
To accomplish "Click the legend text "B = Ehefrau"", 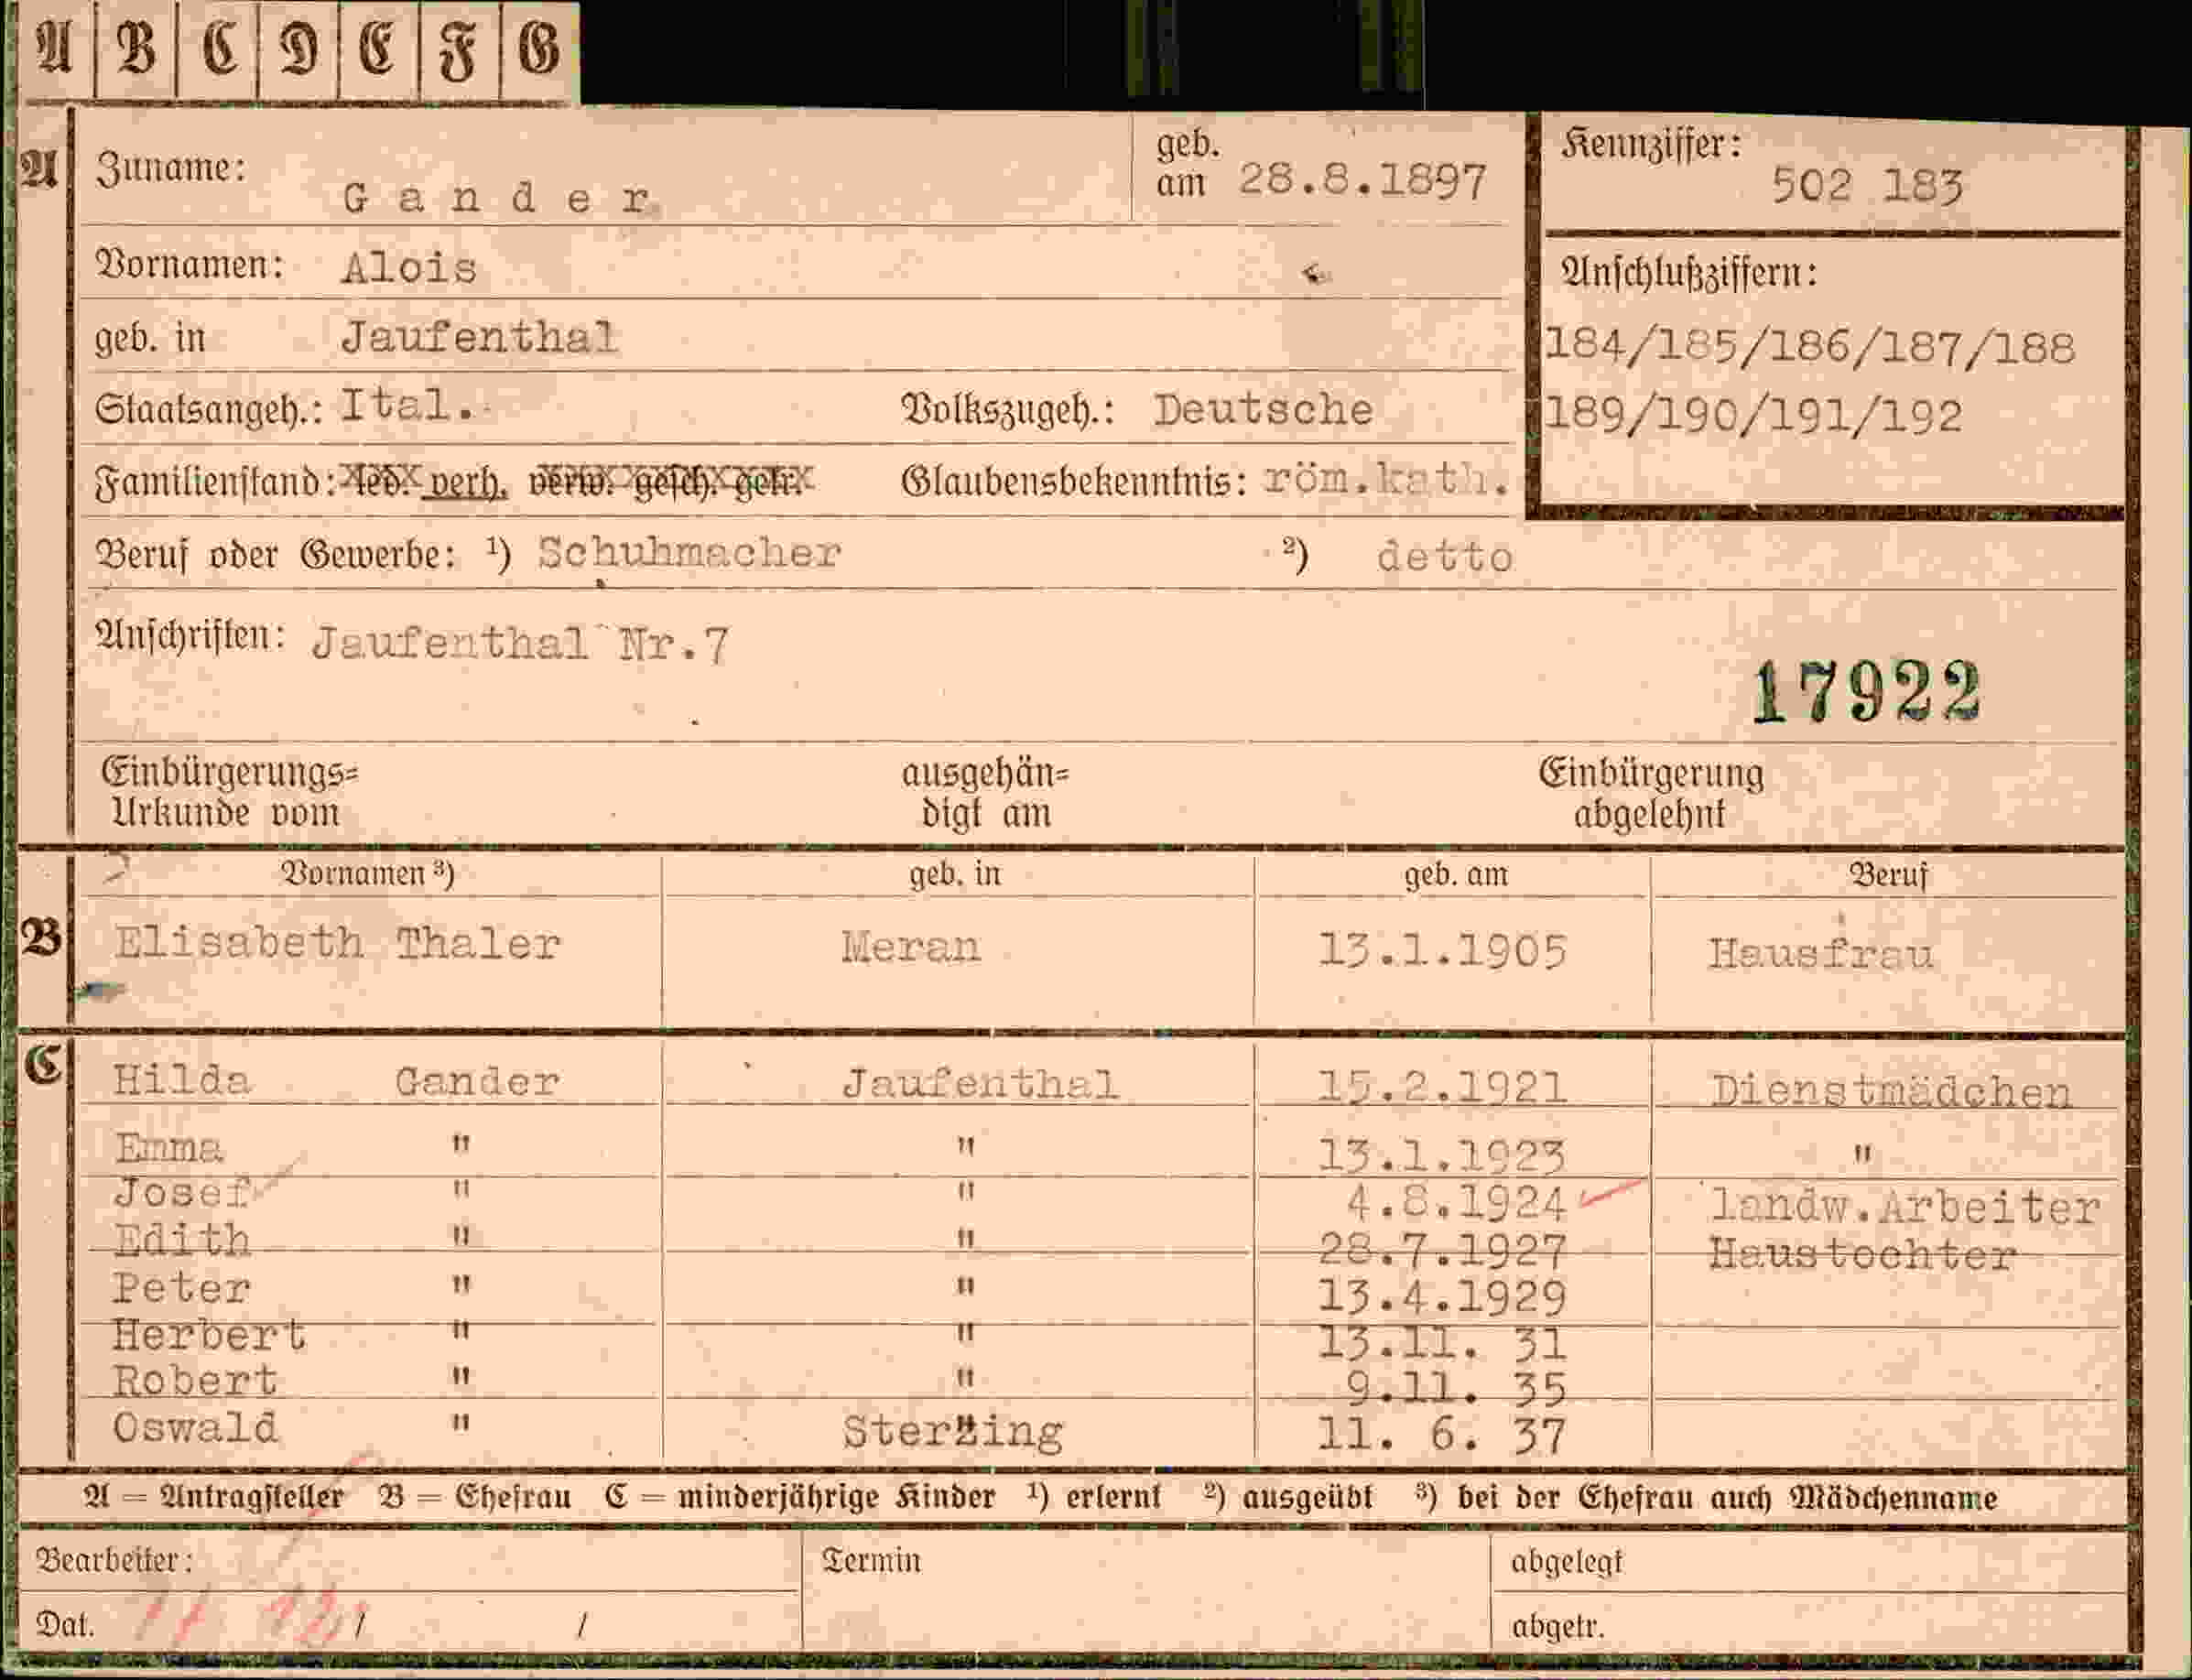I will click(x=475, y=1497).
